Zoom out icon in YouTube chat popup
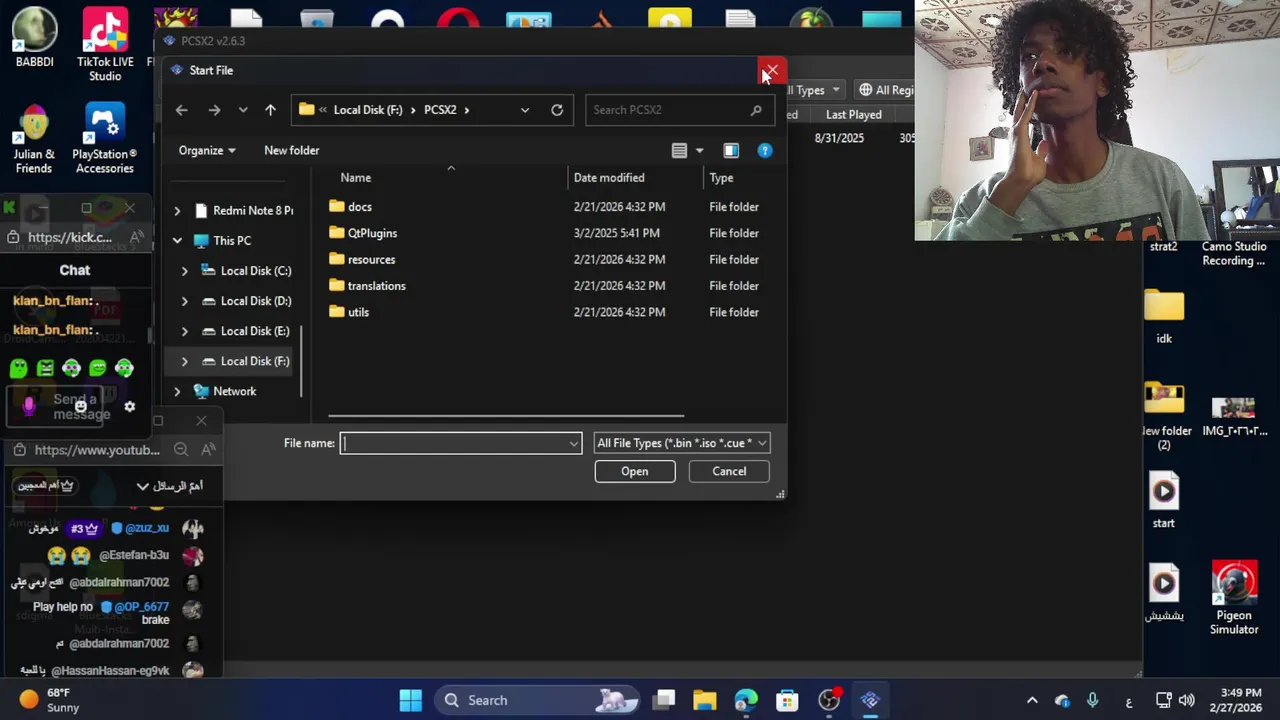This screenshot has width=1280, height=720. tap(181, 450)
